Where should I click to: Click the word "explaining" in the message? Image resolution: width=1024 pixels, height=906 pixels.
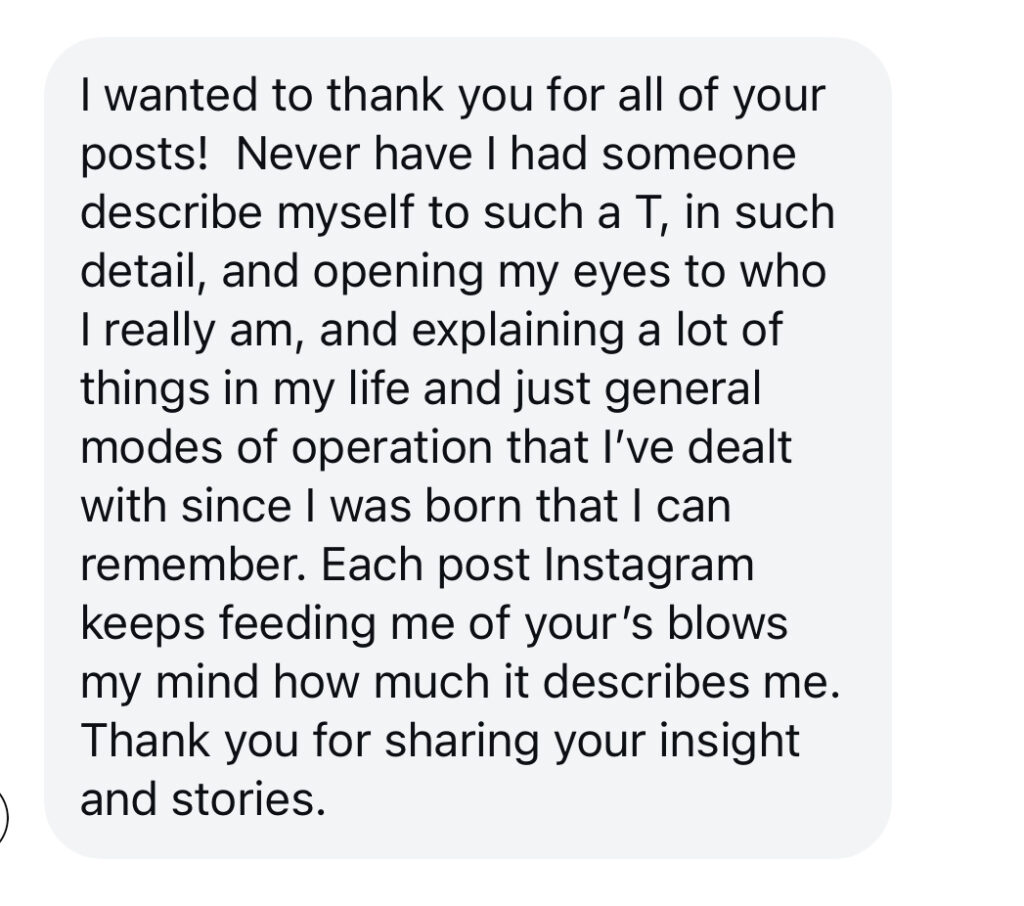(x=518, y=331)
